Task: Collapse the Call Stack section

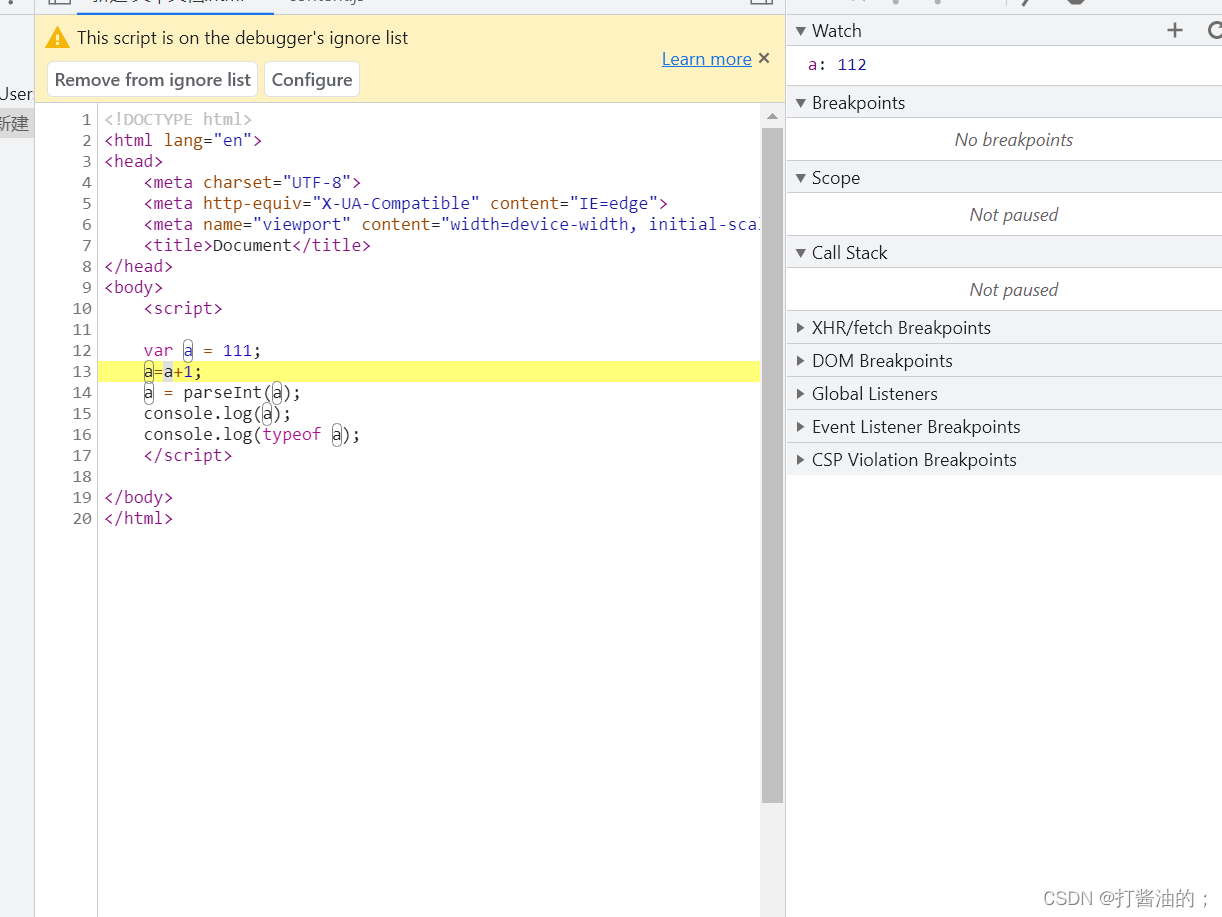Action: (800, 252)
